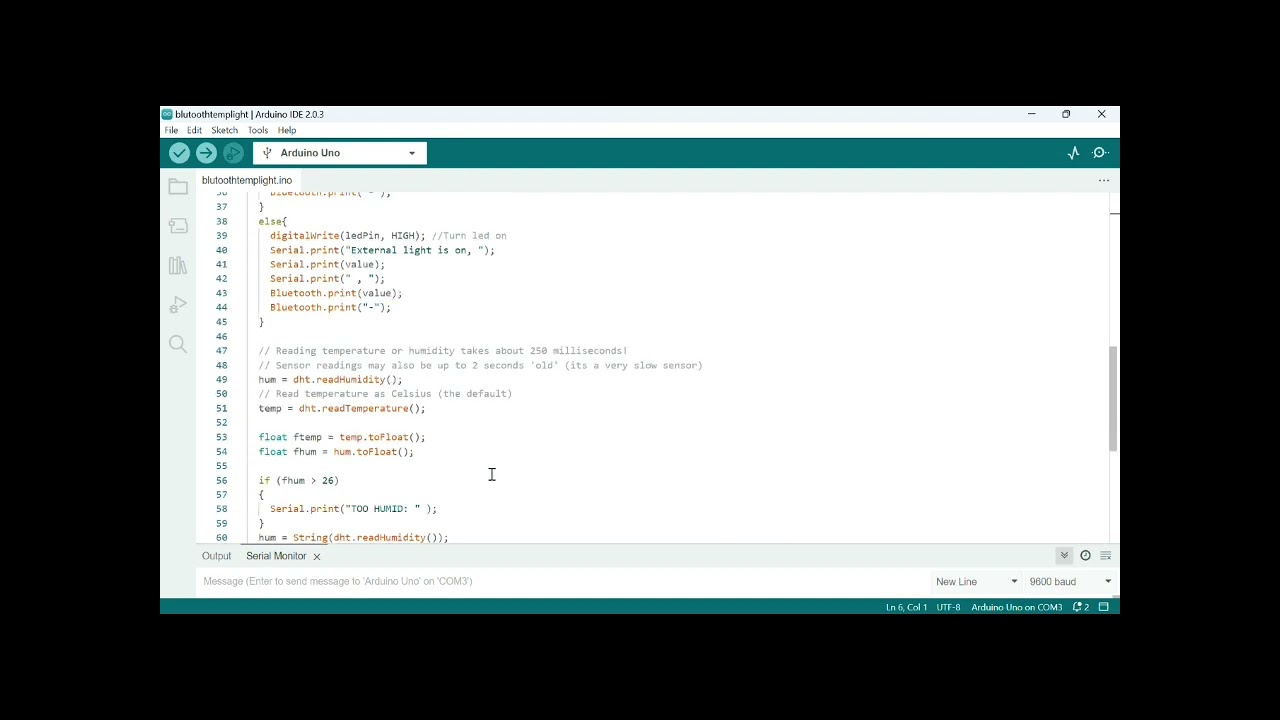Click the 'Serial.print("External light is on, ")' line
Viewport: 1280px width, 720px height.
382,251
